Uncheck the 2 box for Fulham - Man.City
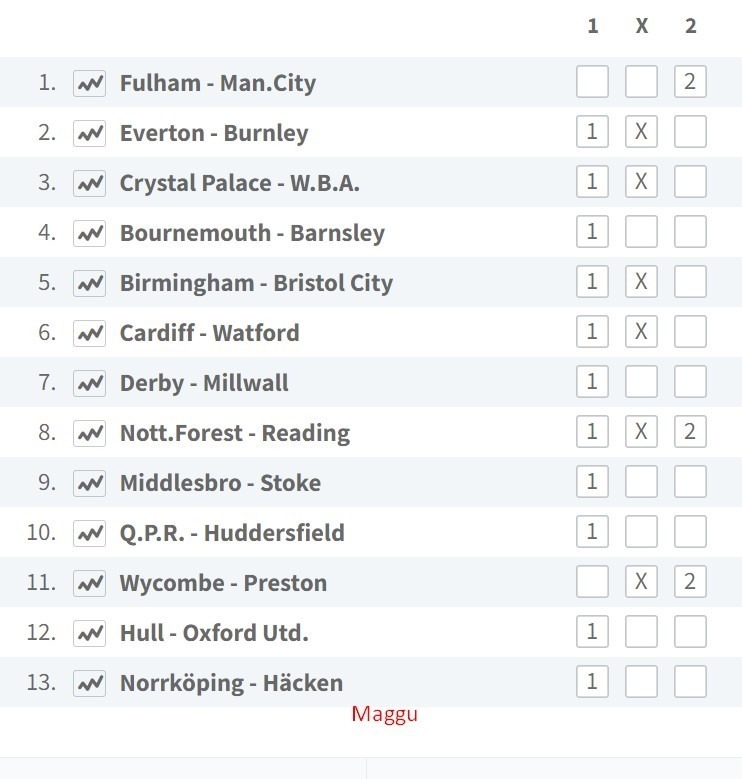Image resolution: width=742 pixels, height=779 pixels. [690, 81]
